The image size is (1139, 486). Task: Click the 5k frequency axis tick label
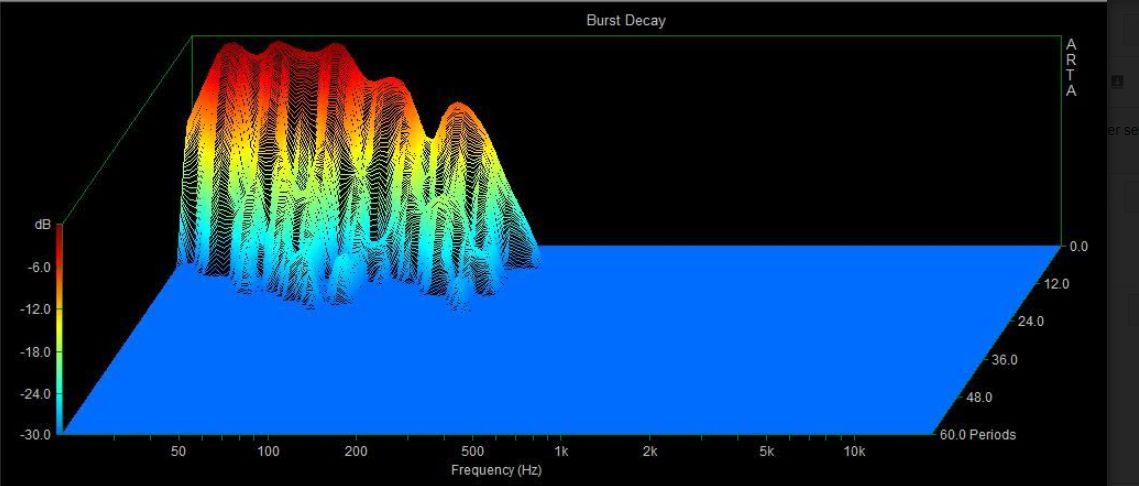point(766,452)
